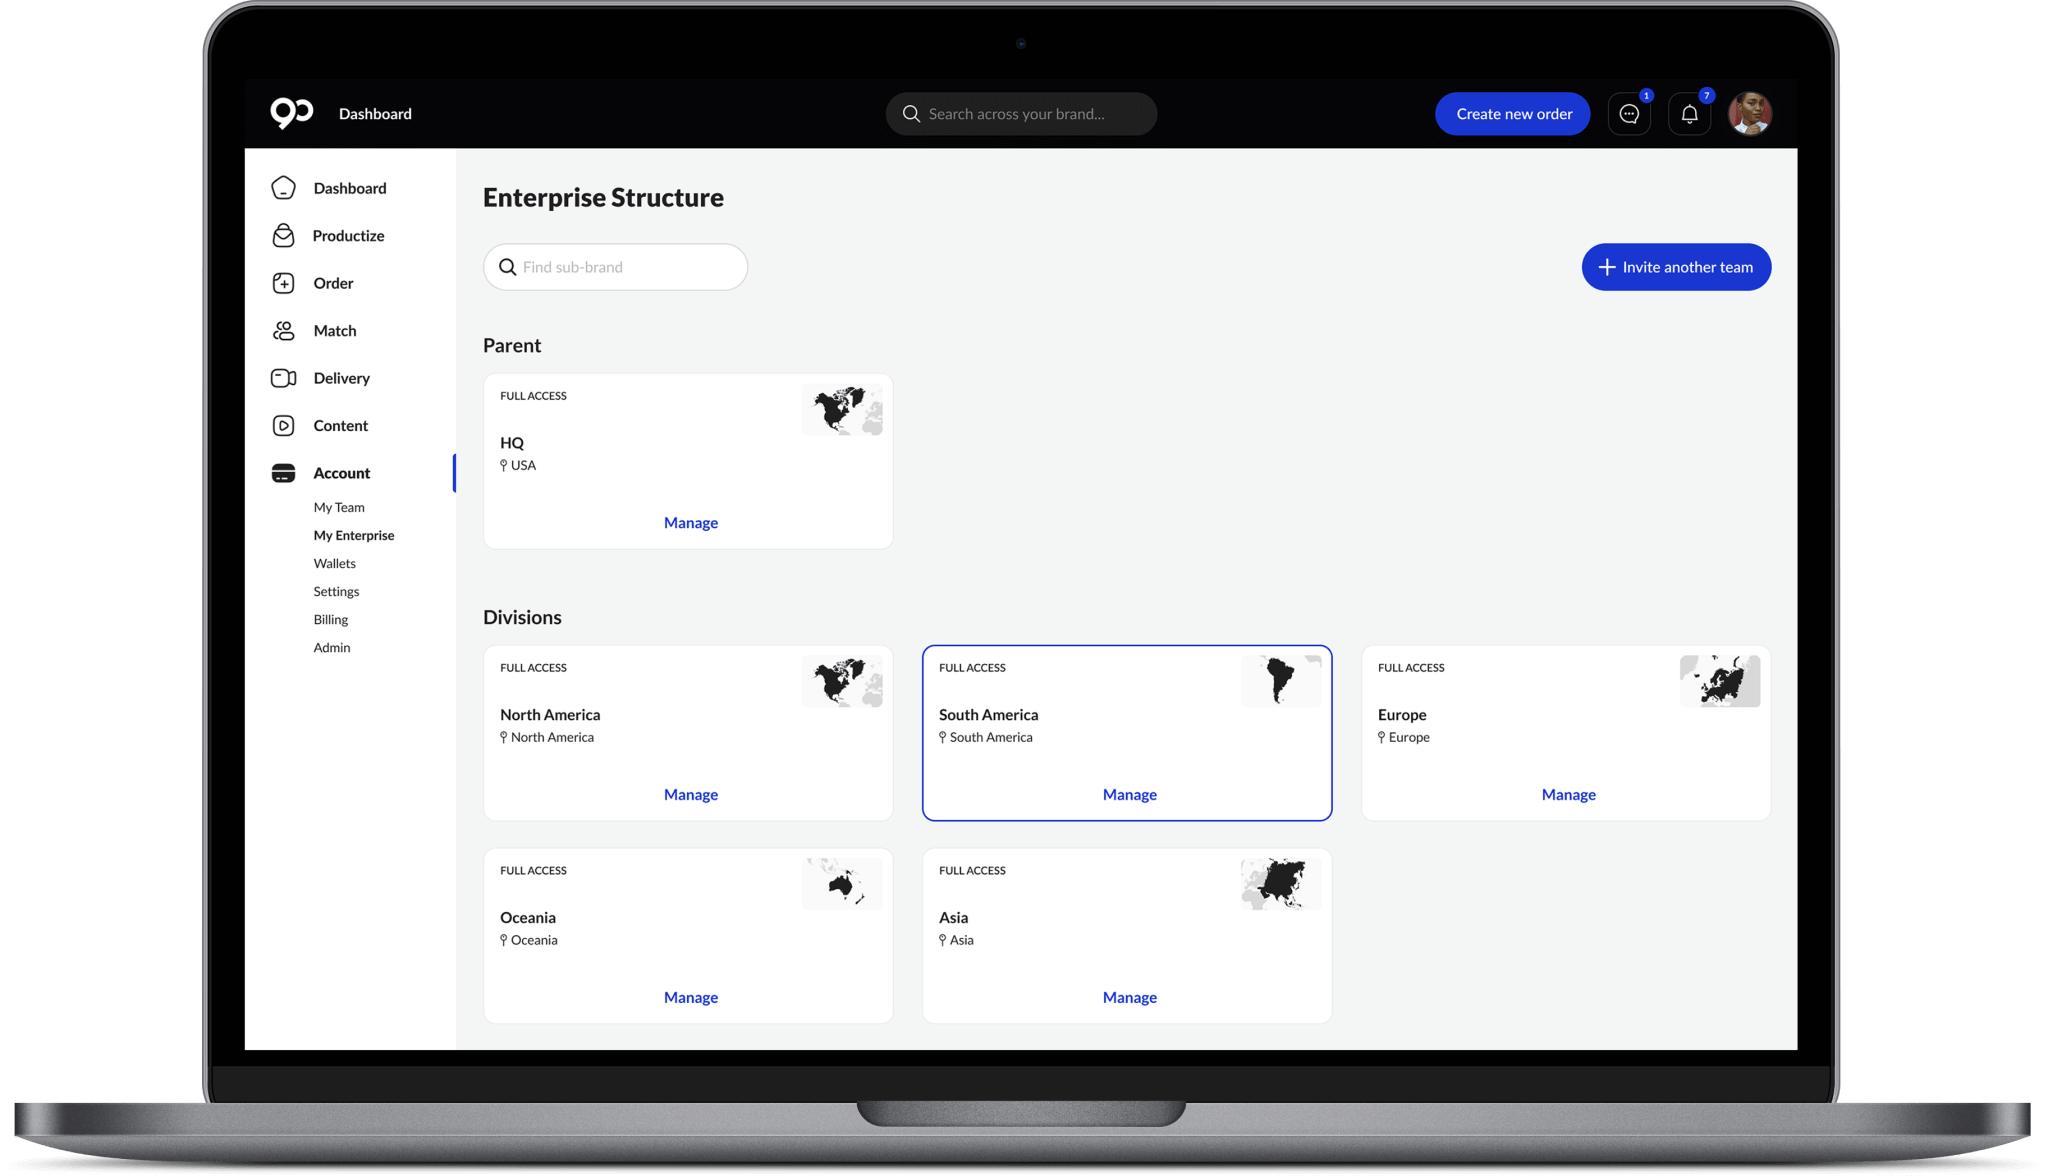The width and height of the screenshot is (2048, 1176).
Task: Click the Delivery sidebar icon
Action: 283,377
